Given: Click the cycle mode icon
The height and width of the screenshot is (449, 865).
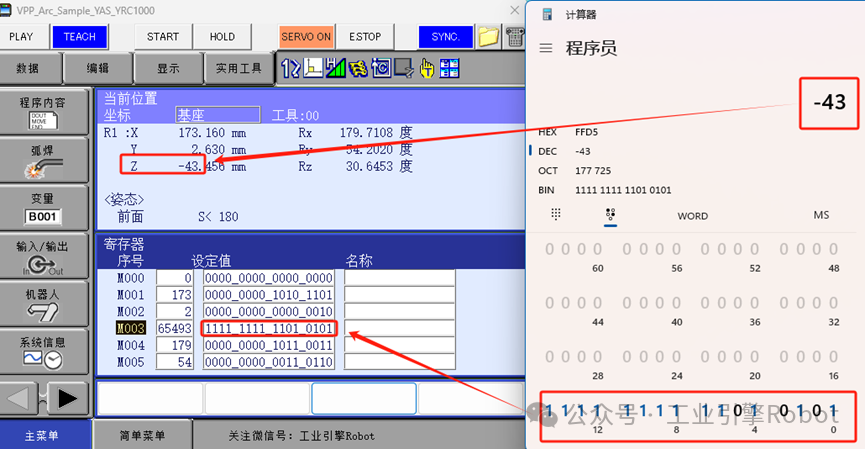Looking at the screenshot, I should [x=381, y=68].
